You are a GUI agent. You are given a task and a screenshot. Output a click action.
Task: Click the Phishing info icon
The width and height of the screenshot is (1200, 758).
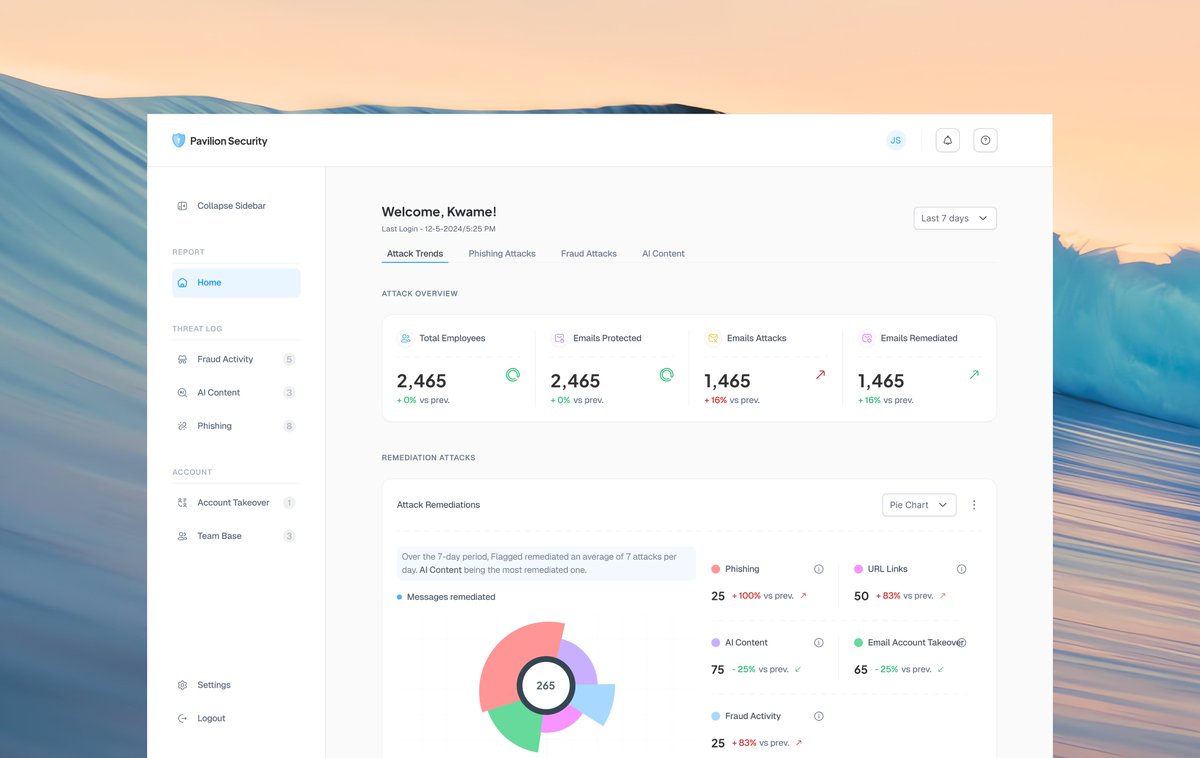pyautogui.click(x=819, y=569)
